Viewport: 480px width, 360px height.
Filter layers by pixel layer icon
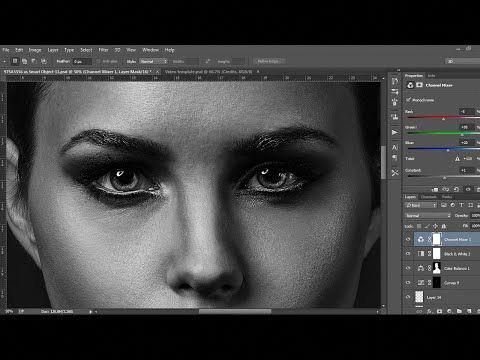point(444,205)
